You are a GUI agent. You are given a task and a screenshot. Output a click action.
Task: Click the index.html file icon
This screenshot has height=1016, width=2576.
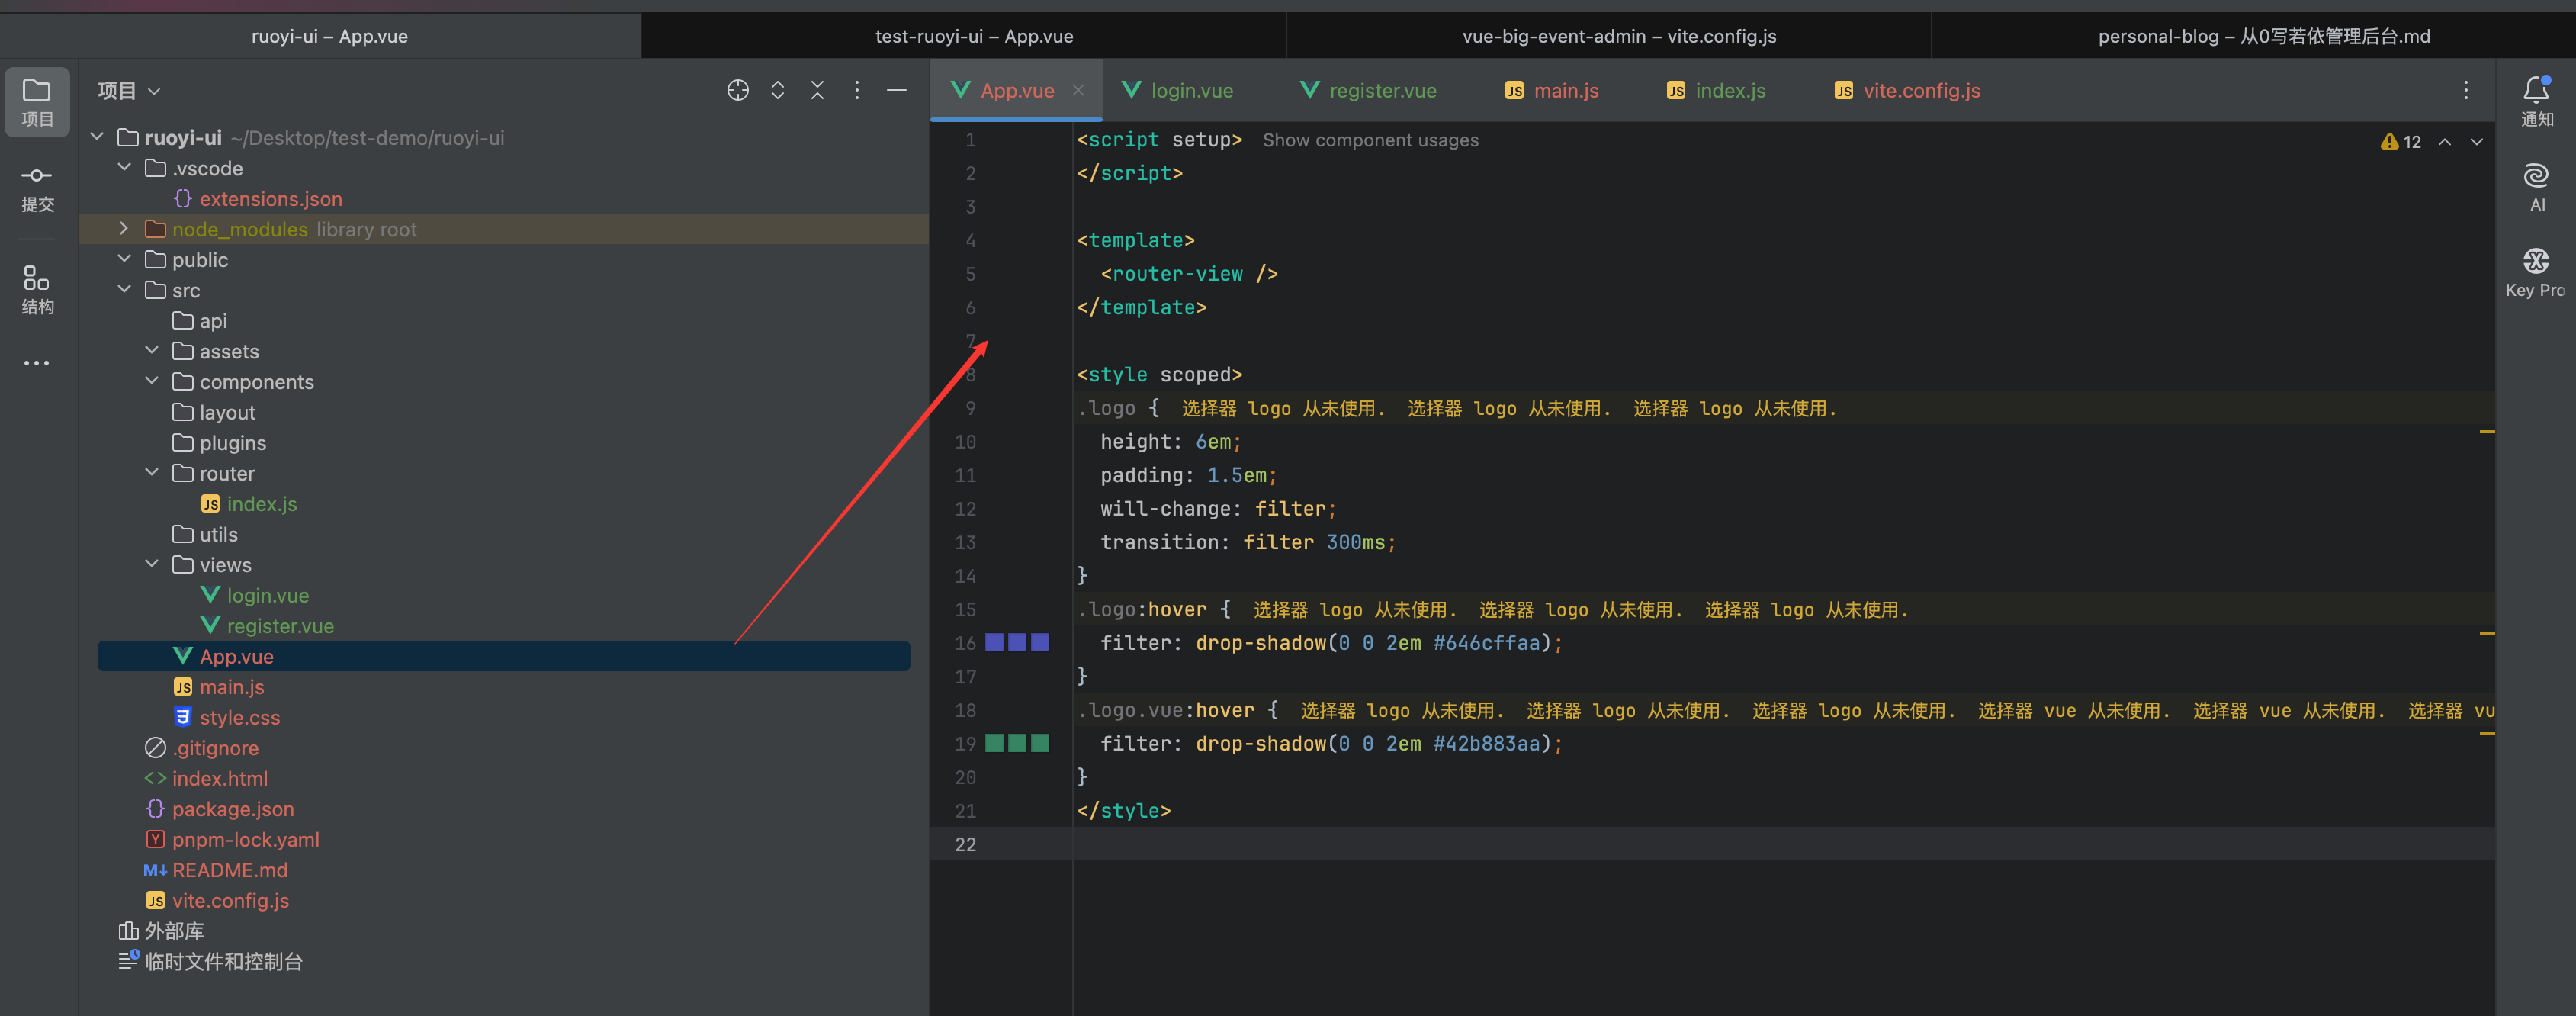155,778
